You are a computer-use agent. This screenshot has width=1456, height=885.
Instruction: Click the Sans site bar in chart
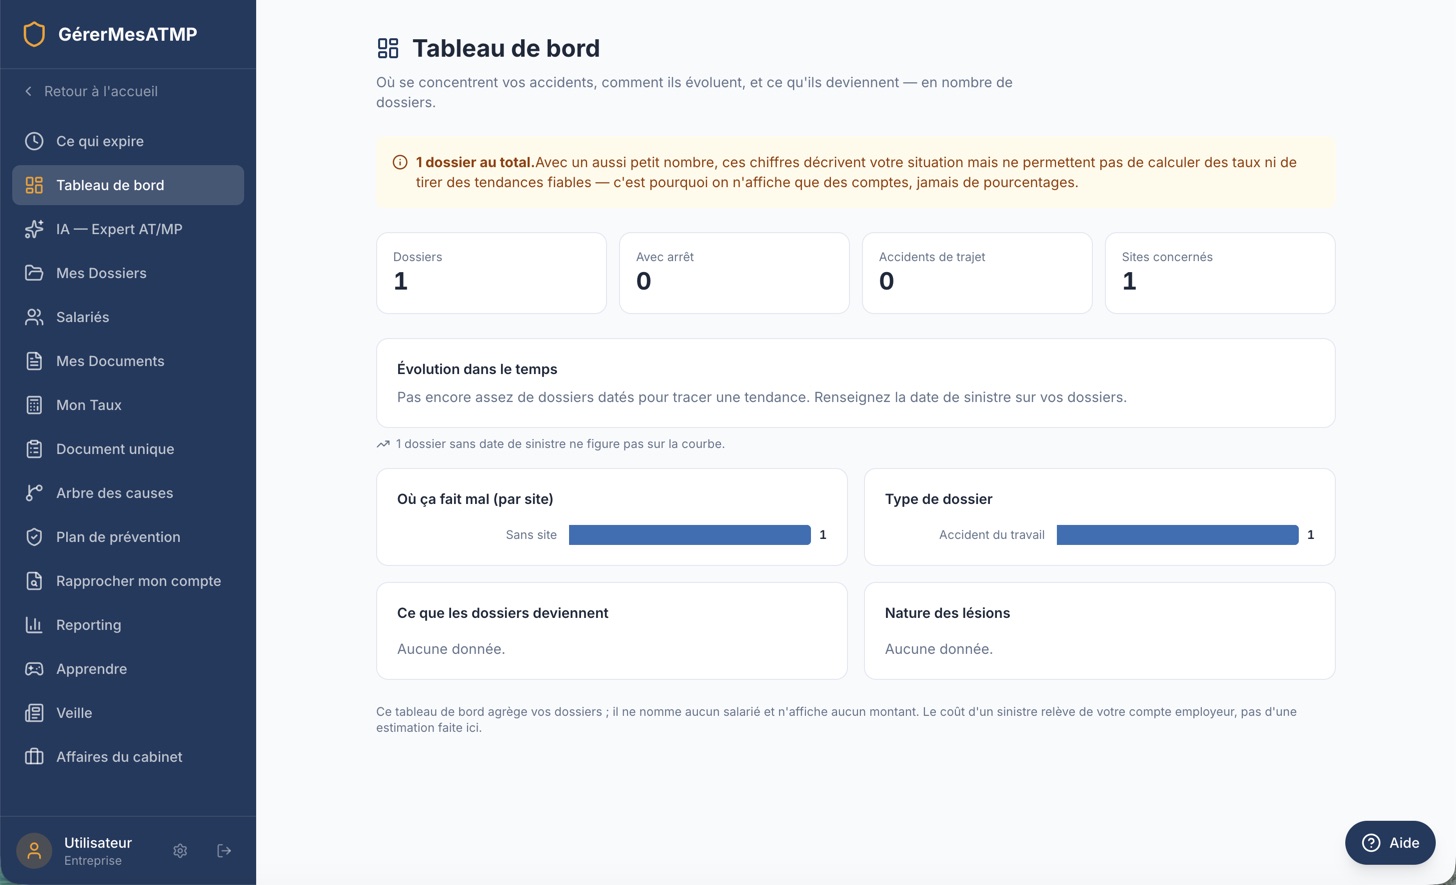690,535
